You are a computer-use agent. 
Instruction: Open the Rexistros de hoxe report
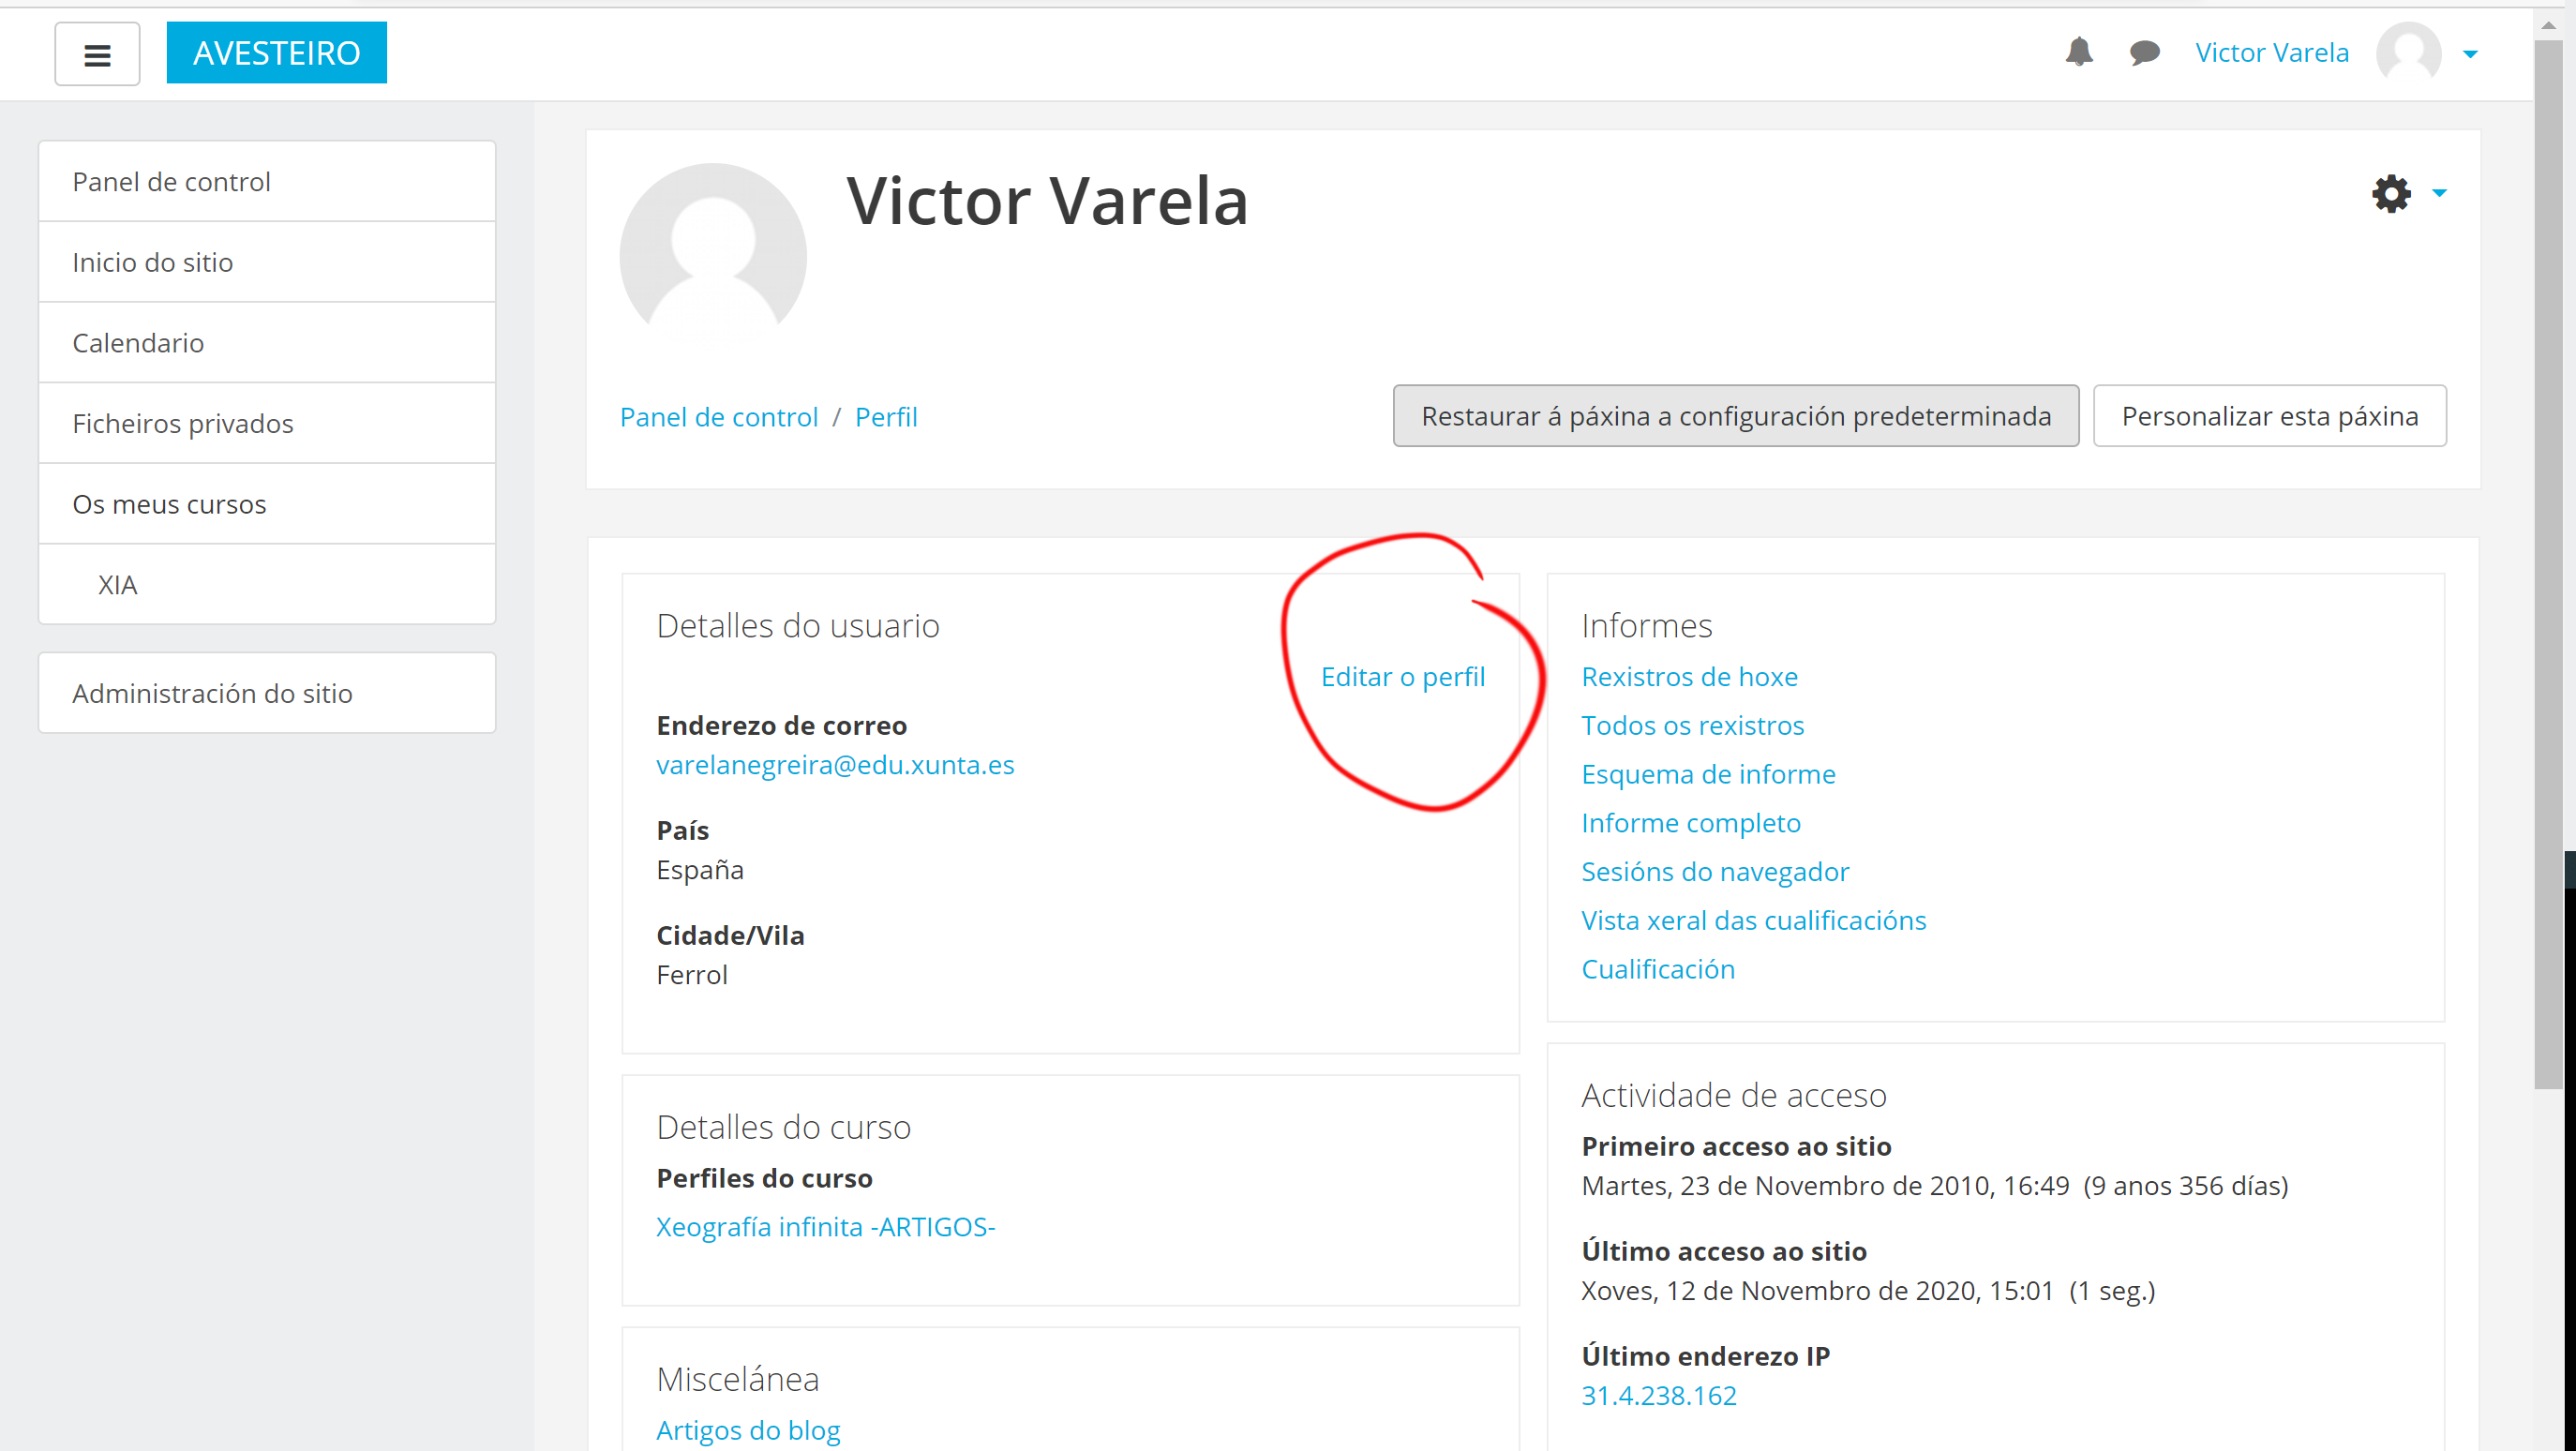tap(1689, 677)
